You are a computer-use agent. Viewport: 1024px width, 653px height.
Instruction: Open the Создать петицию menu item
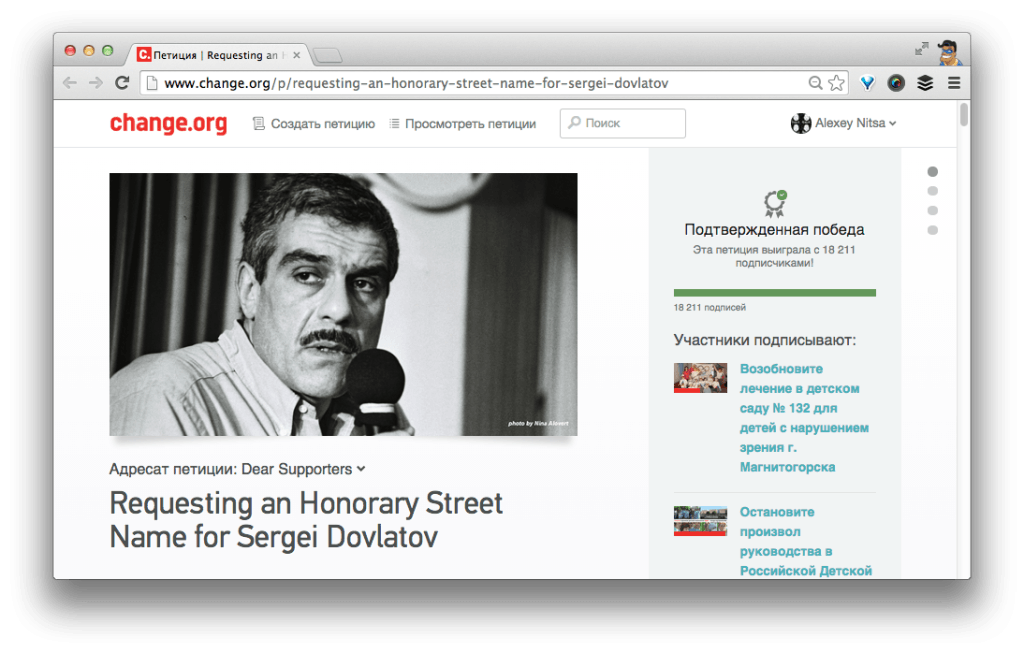pyautogui.click(x=314, y=124)
